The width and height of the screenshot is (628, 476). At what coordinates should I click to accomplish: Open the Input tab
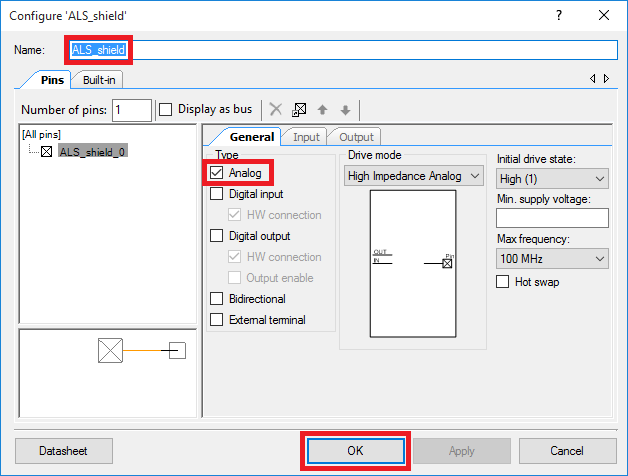click(x=306, y=137)
